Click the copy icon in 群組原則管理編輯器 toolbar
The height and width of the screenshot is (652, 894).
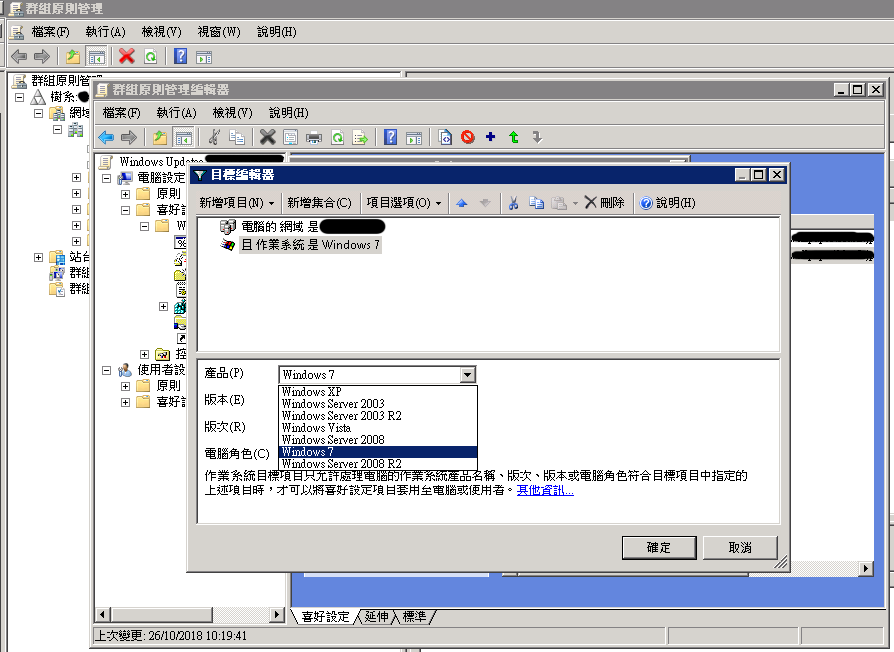click(237, 137)
